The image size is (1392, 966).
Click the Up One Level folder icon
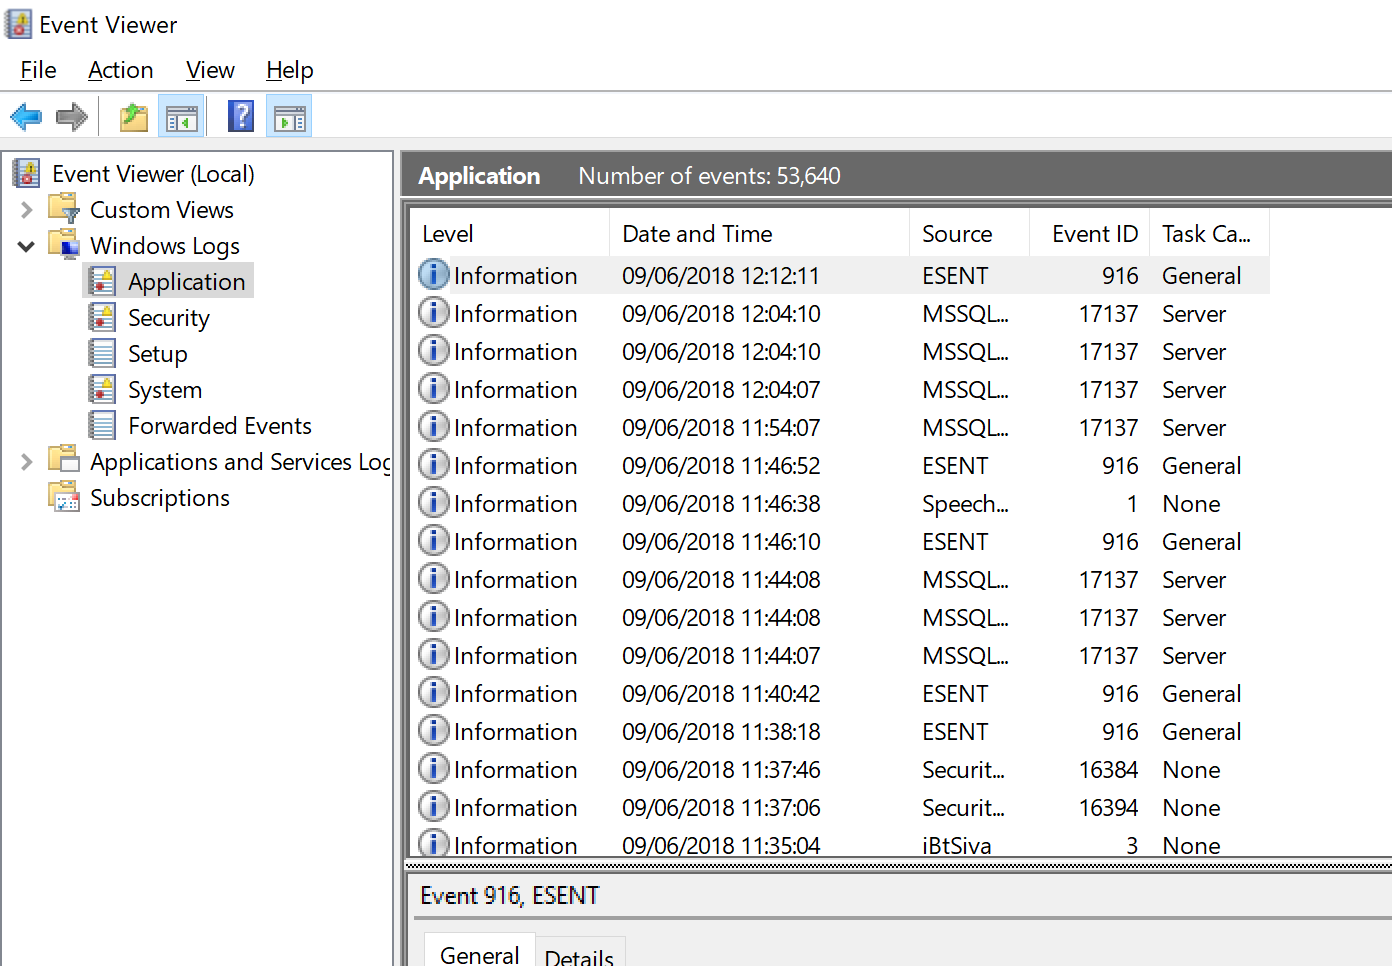pyautogui.click(x=133, y=117)
